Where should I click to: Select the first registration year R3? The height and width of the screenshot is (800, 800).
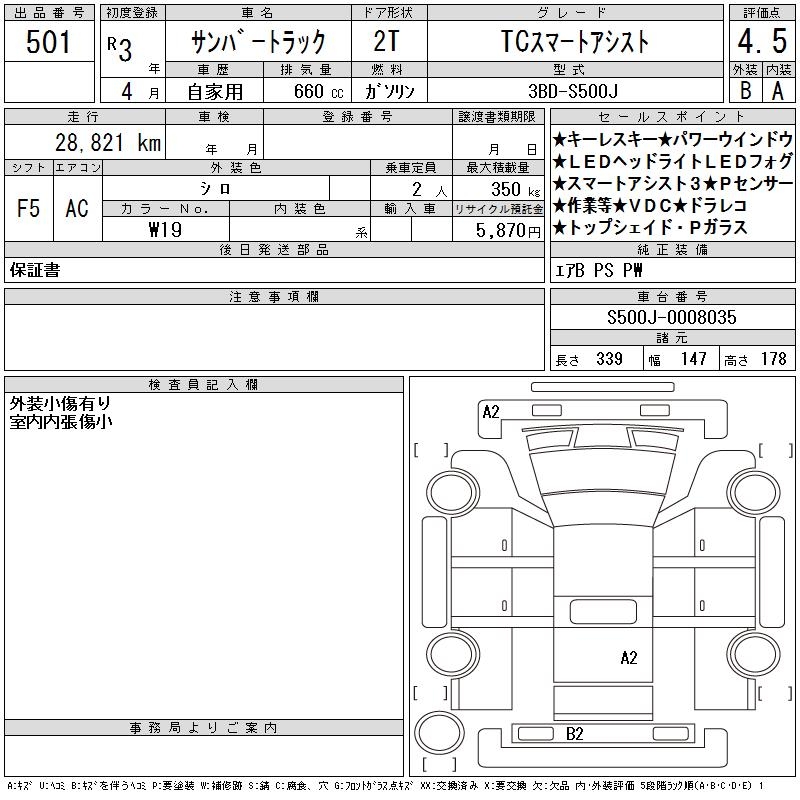tap(120, 49)
